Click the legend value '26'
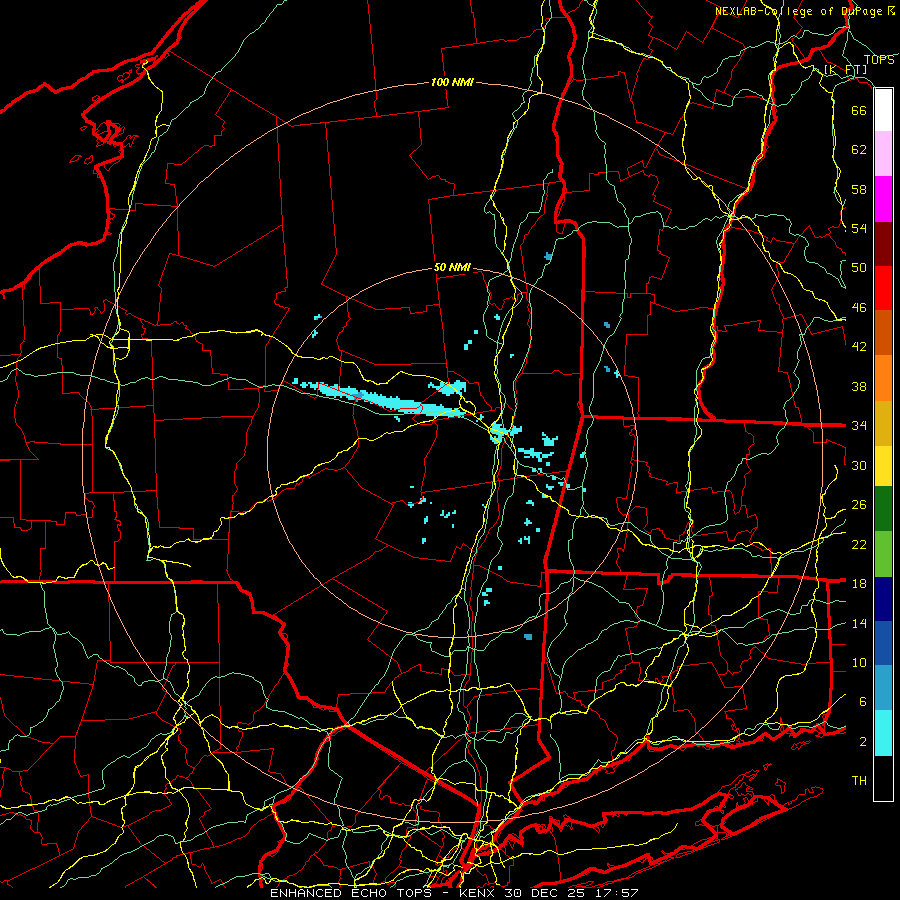900x900 pixels. (859, 505)
